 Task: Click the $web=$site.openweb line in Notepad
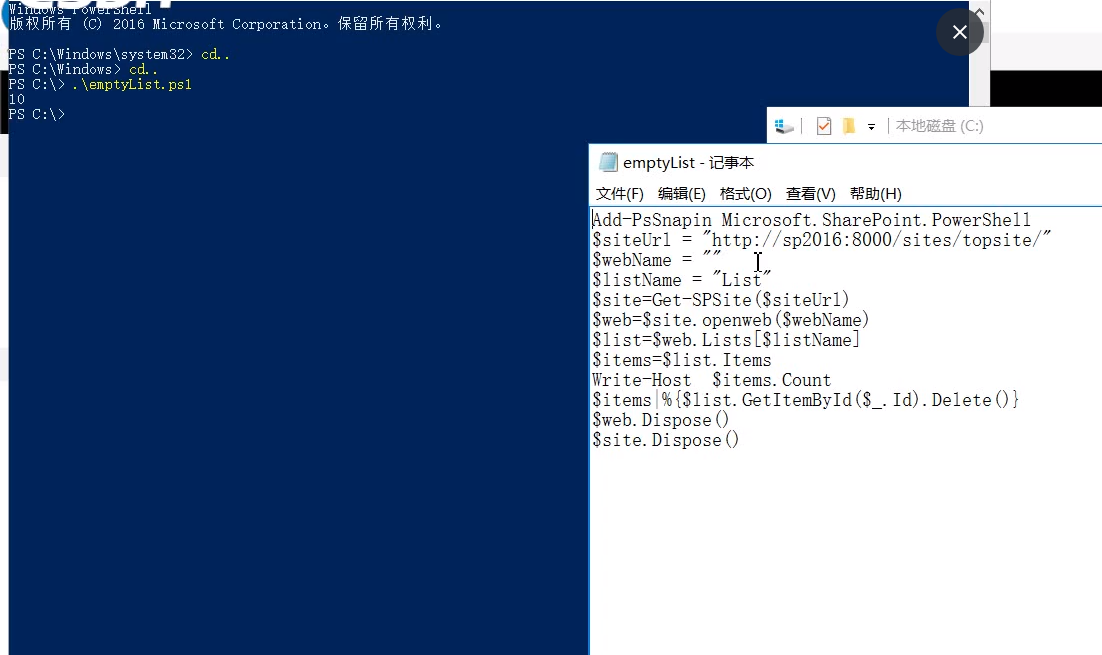pyautogui.click(x=731, y=320)
